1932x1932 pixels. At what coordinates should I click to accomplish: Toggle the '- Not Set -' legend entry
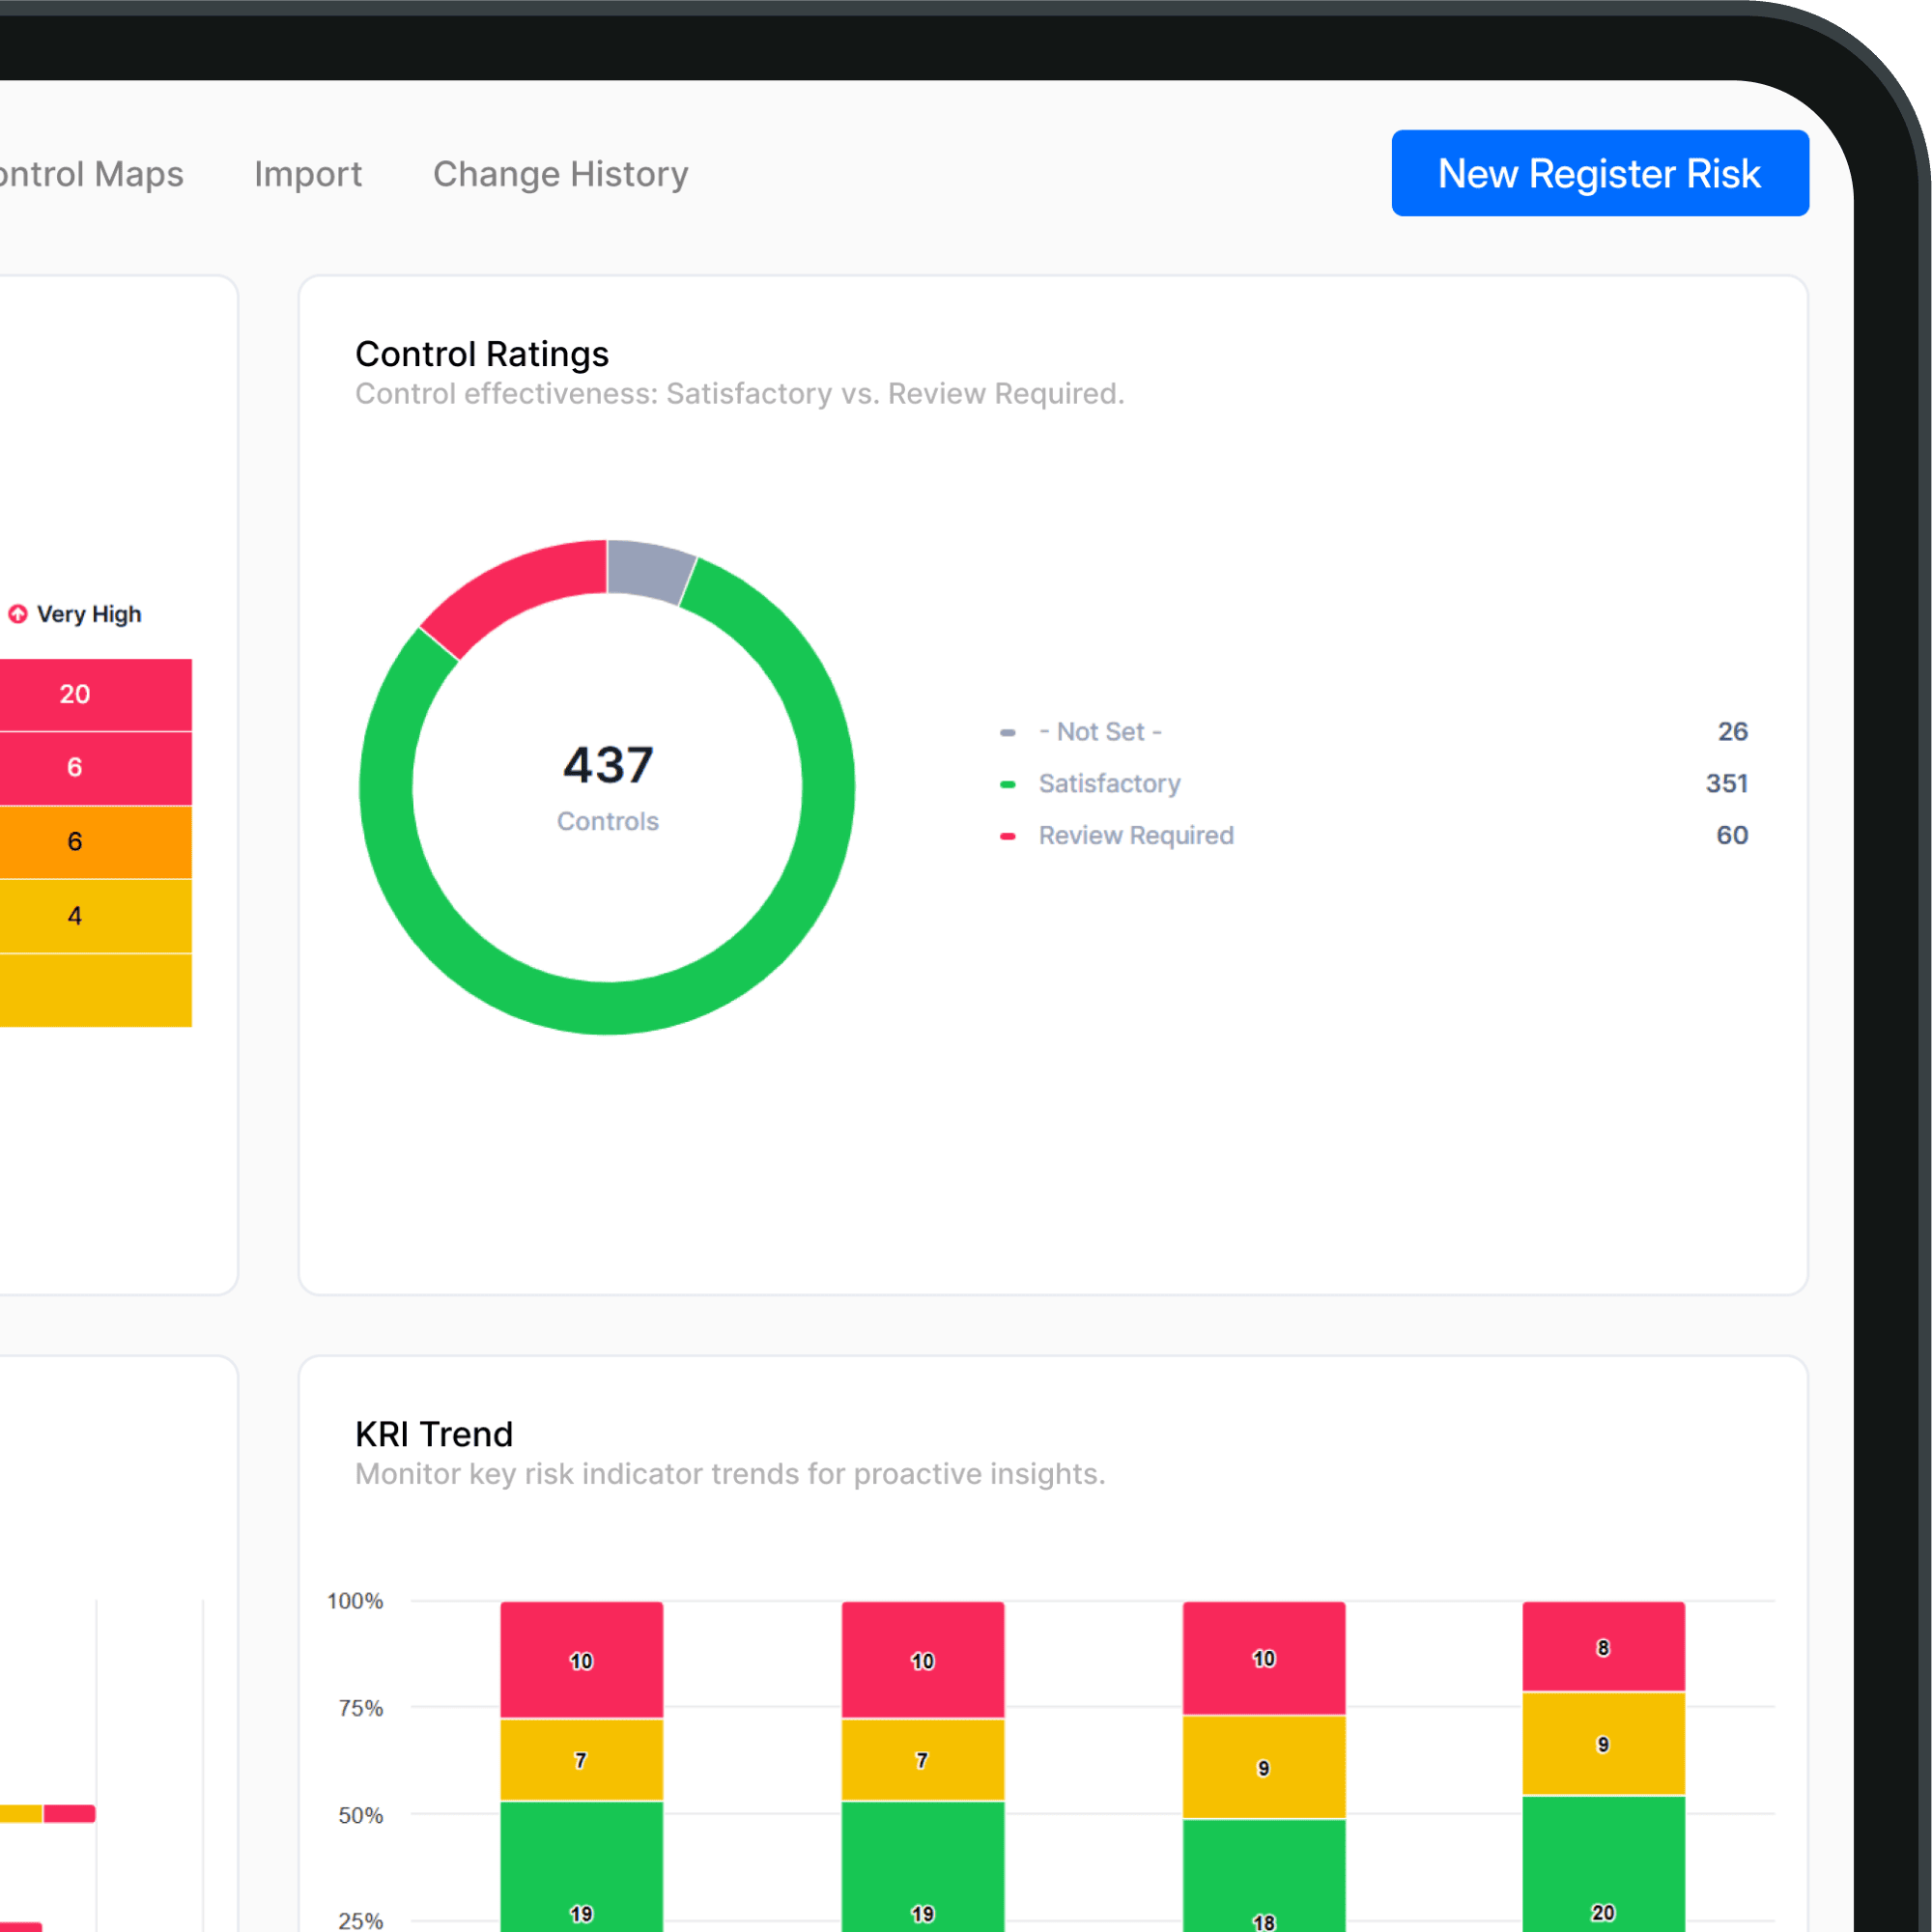(x=1100, y=732)
